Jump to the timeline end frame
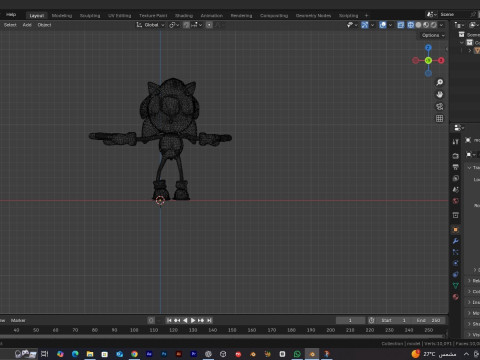Viewport: 480px width, 360px height. tap(209, 320)
